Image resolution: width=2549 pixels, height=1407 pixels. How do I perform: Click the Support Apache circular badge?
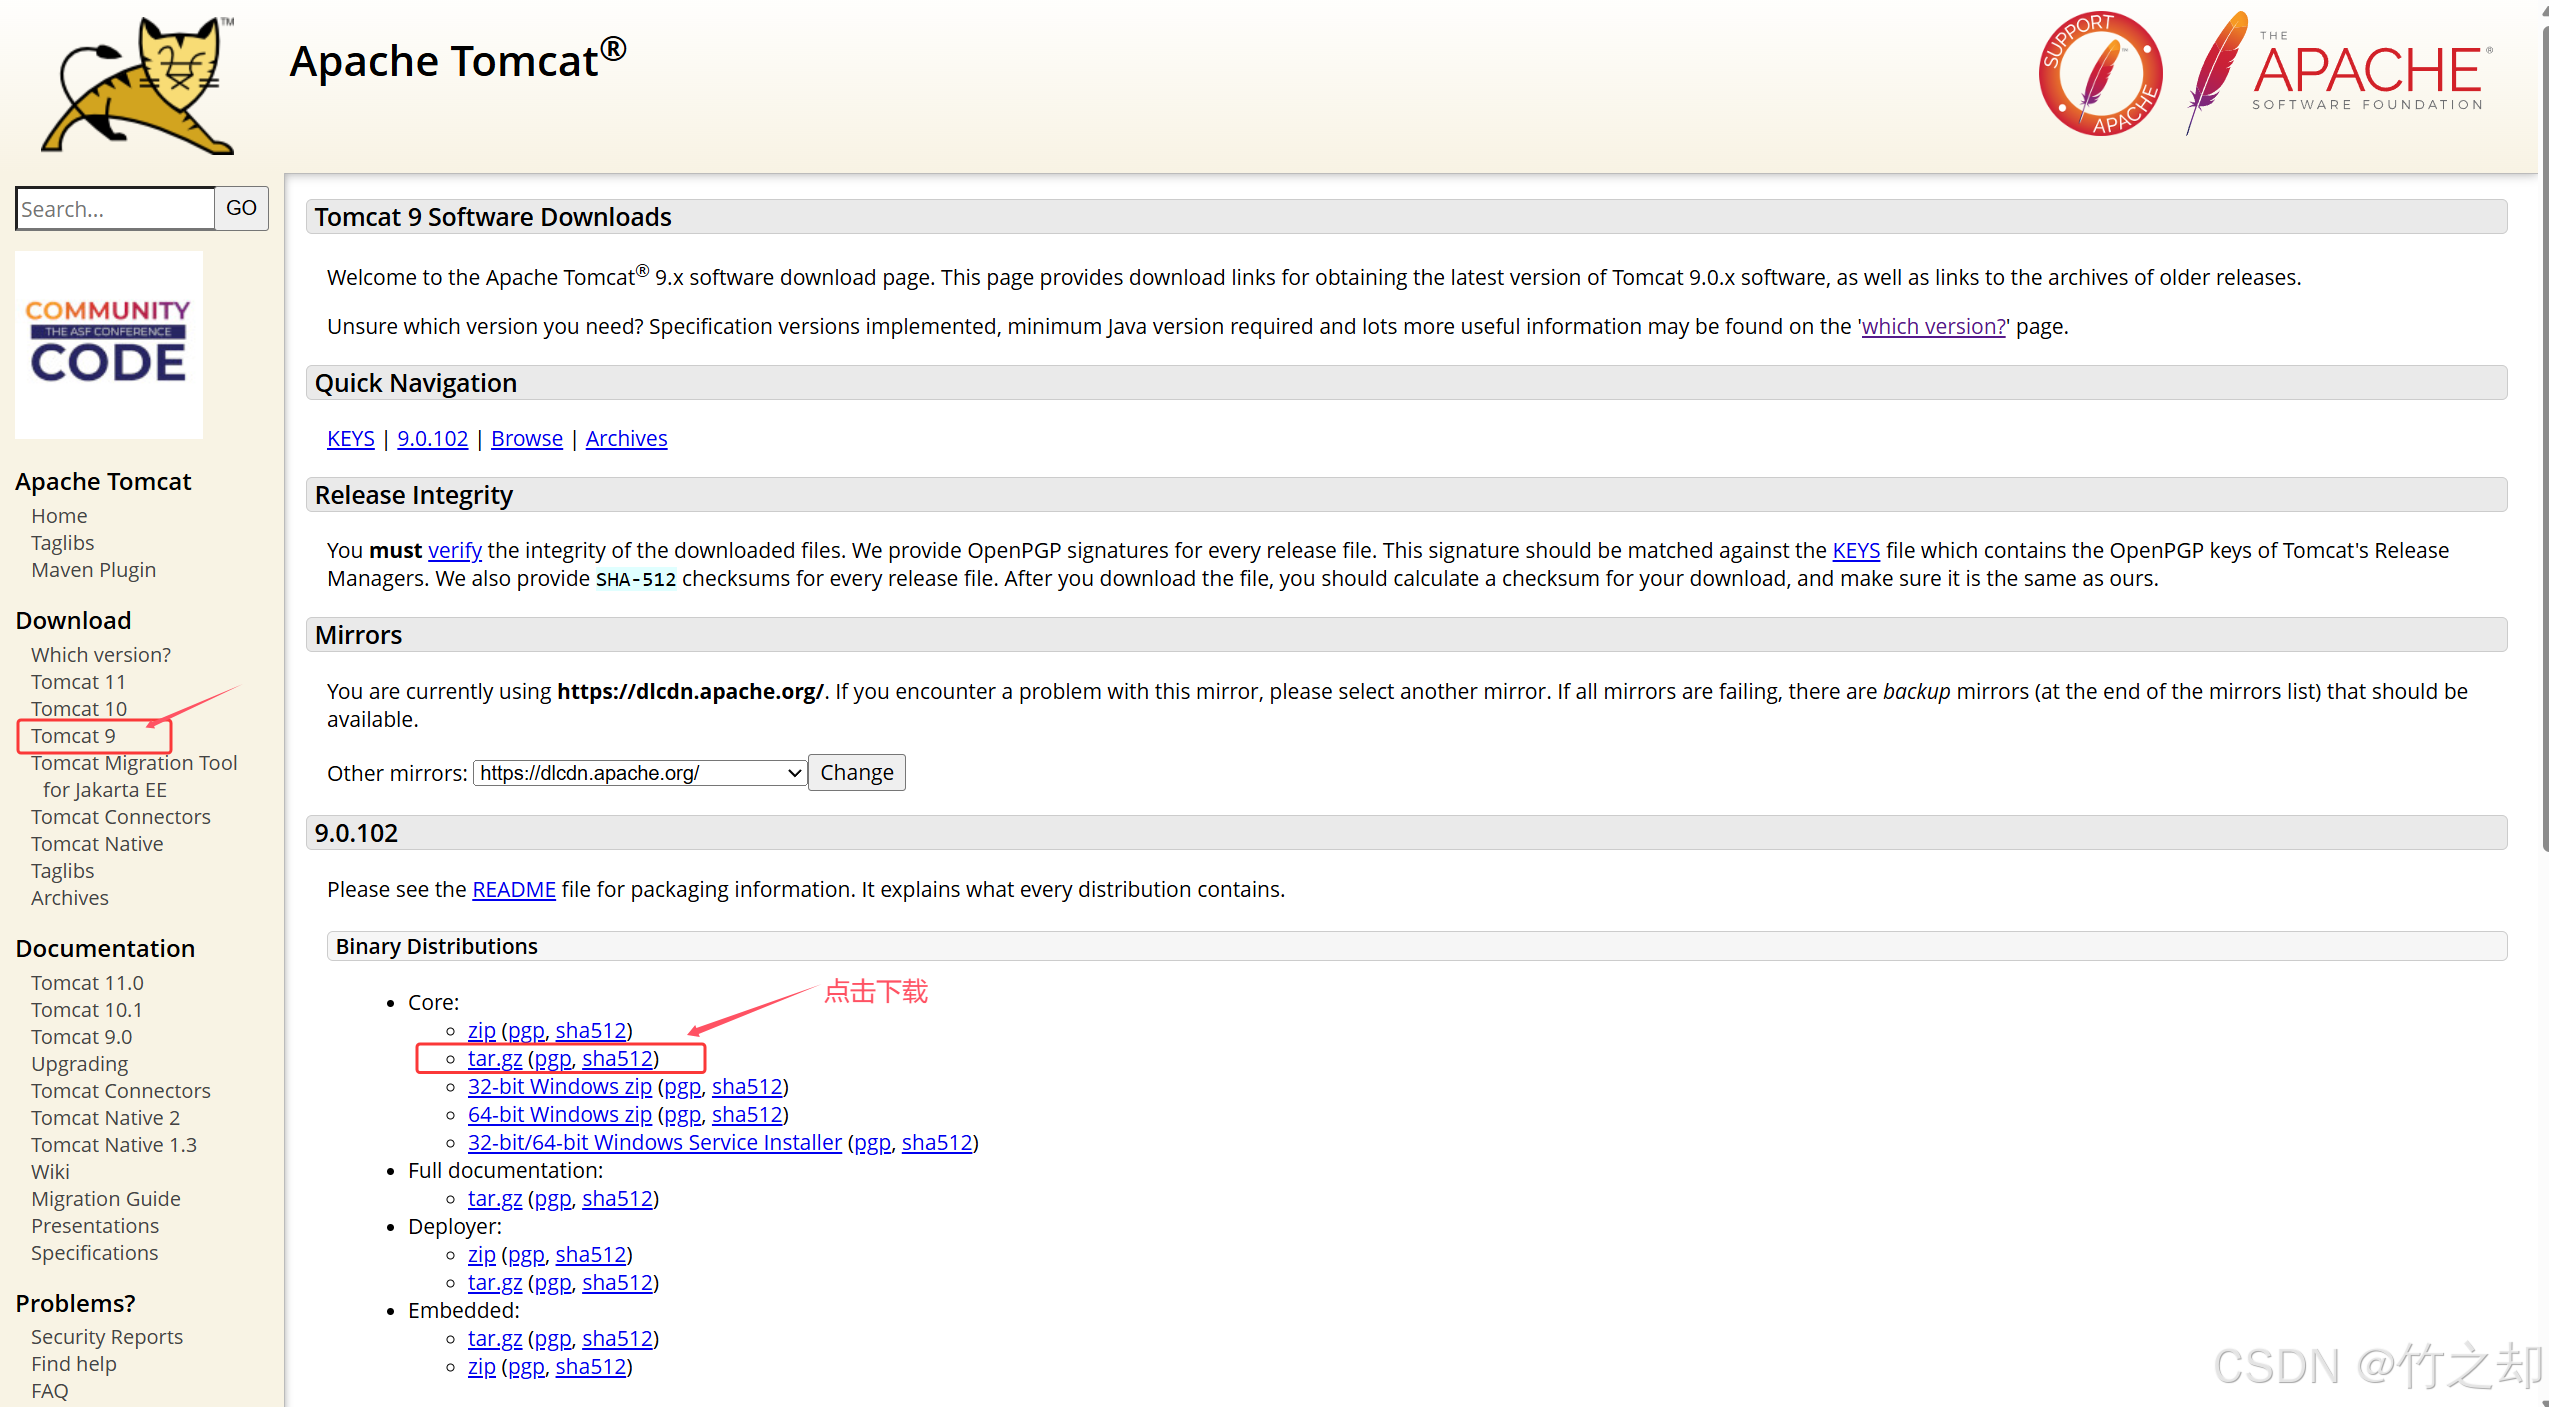pos(2100,75)
